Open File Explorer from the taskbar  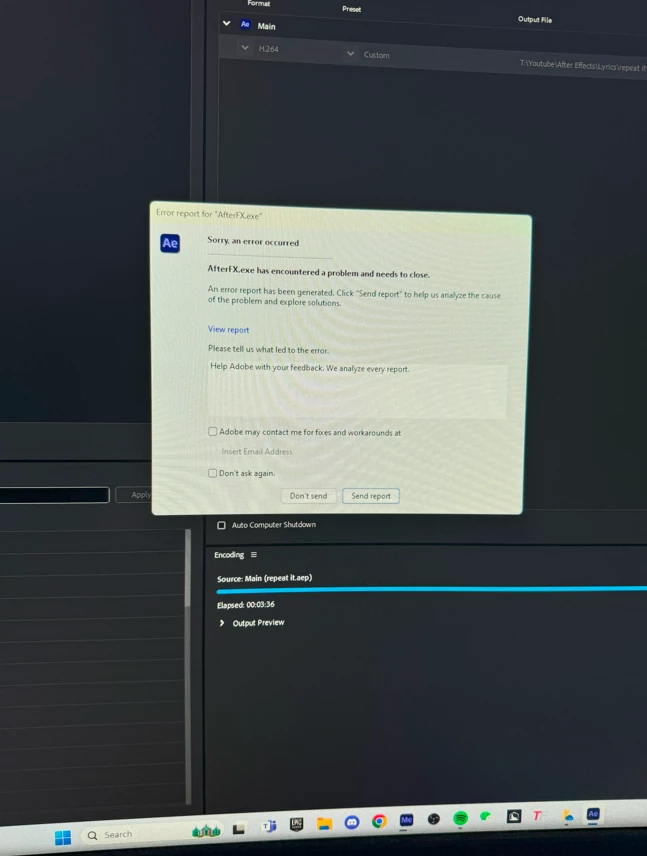(x=324, y=823)
